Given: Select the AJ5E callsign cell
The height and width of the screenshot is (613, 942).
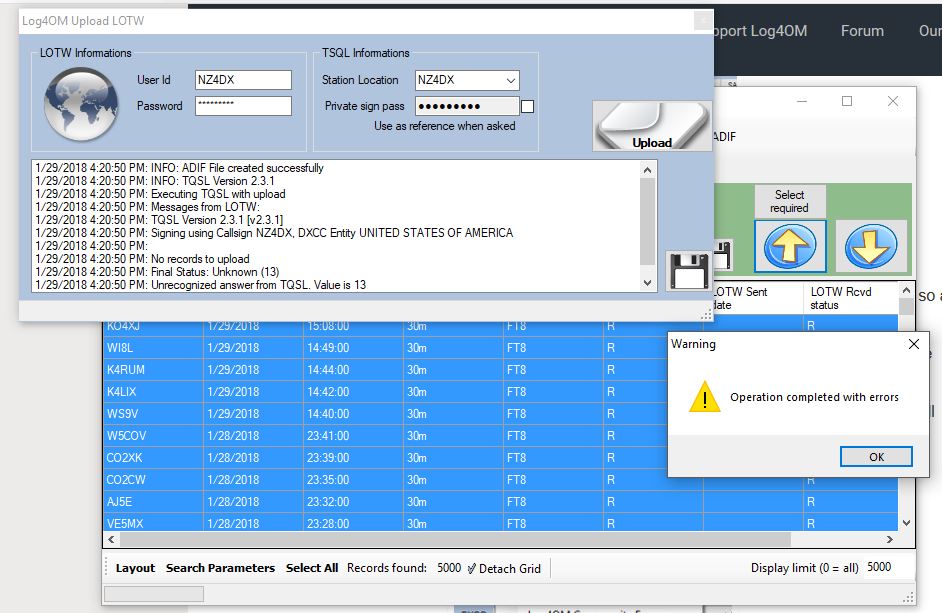Looking at the screenshot, I should click(x=153, y=502).
